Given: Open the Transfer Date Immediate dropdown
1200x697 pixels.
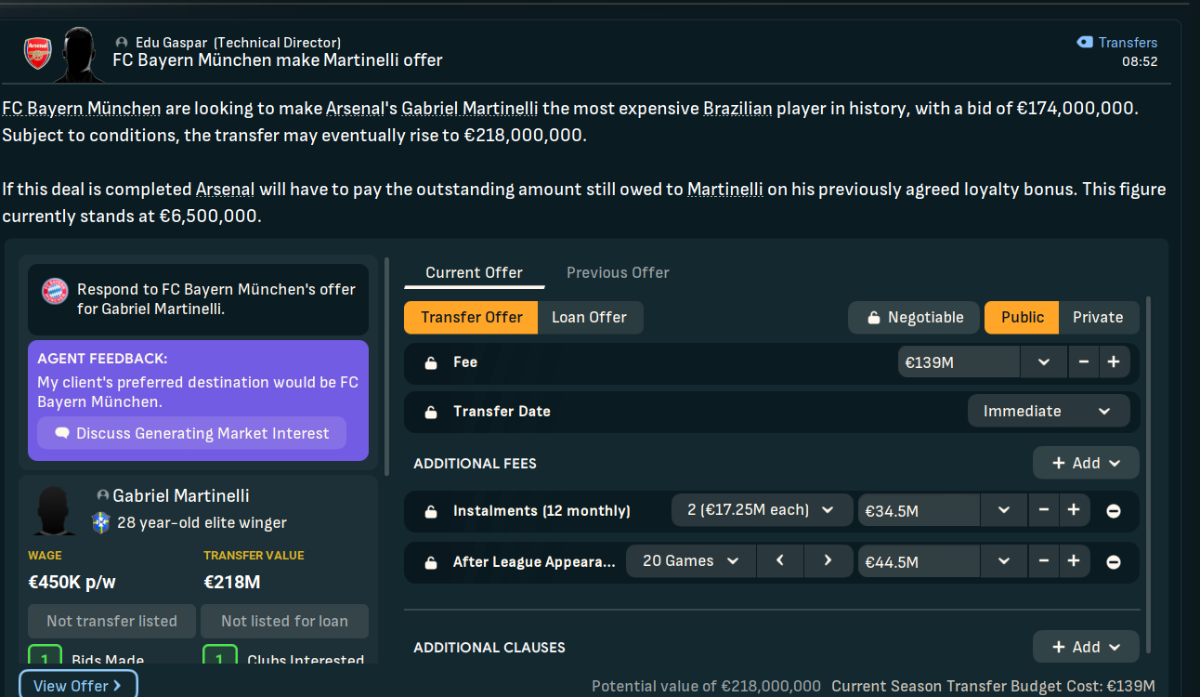Looking at the screenshot, I should pyautogui.click(x=1048, y=411).
